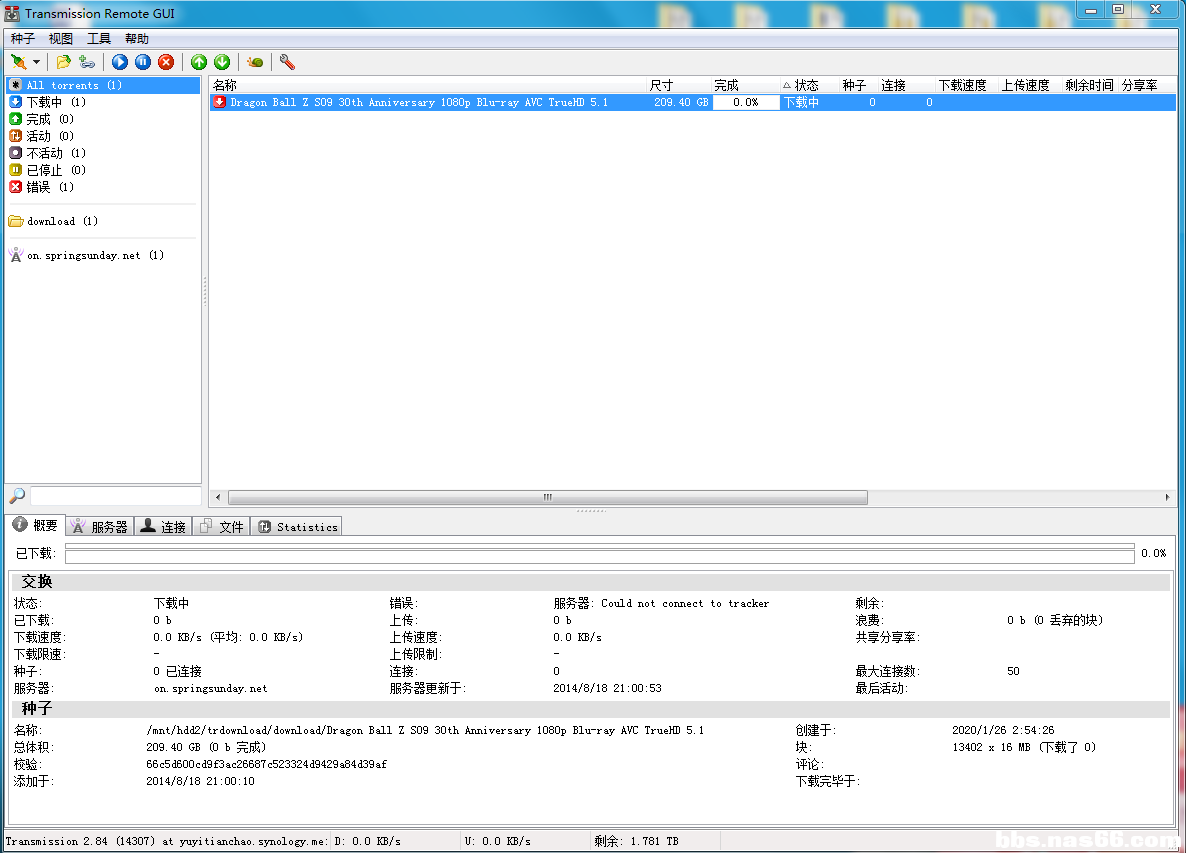Remove the torrent using the red X icon
This screenshot has height=853, width=1186.
[166, 61]
